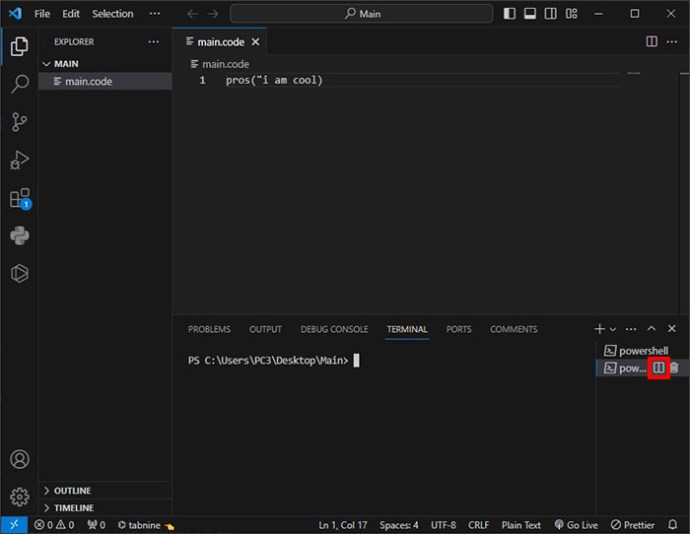
Task: Open Explorer Views and More Actions ellipsis
Action: (154, 42)
